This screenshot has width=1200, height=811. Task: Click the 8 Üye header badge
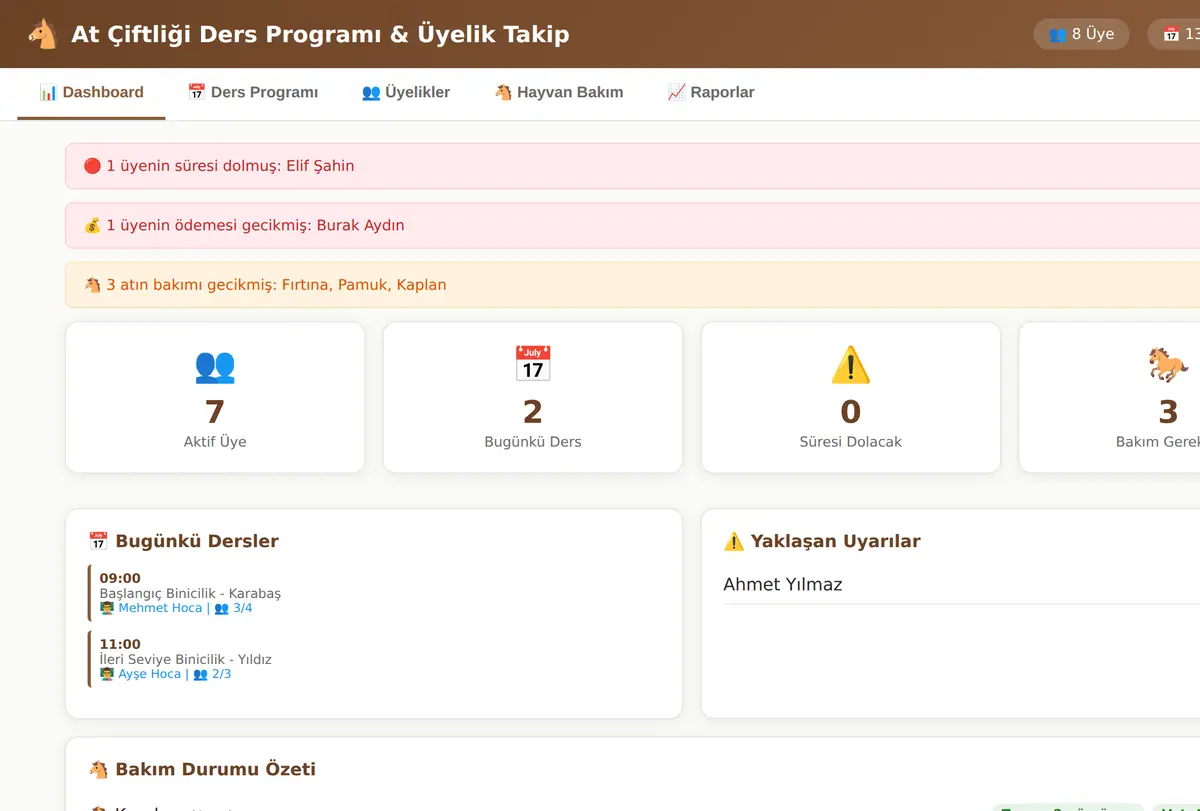click(1081, 34)
